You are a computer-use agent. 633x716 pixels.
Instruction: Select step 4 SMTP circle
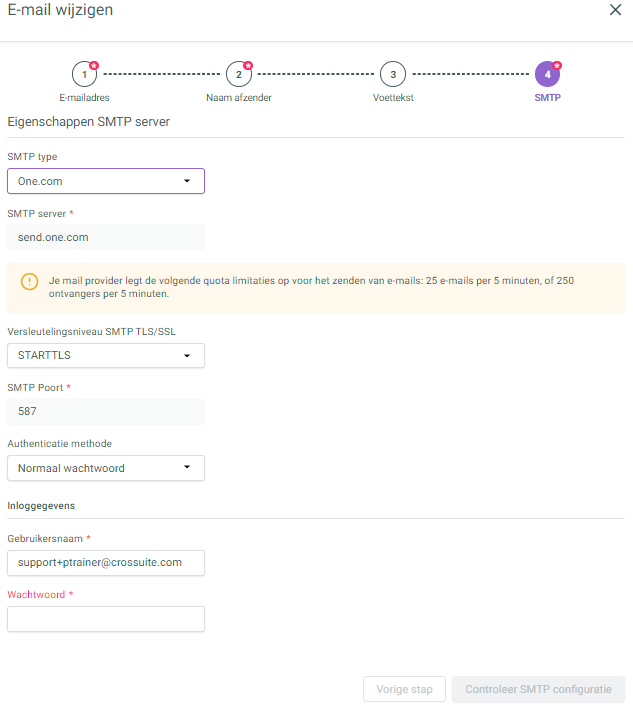click(x=547, y=74)
